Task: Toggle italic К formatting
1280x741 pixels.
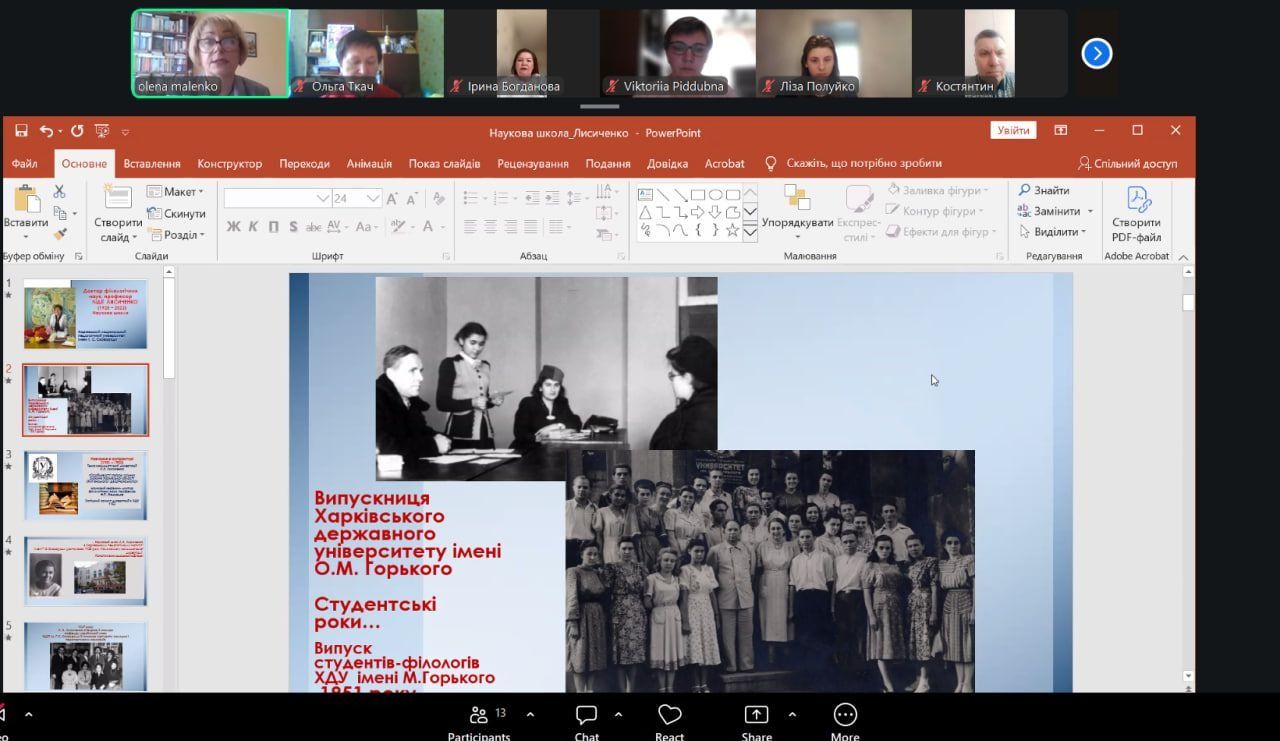Action: [254, 227]
